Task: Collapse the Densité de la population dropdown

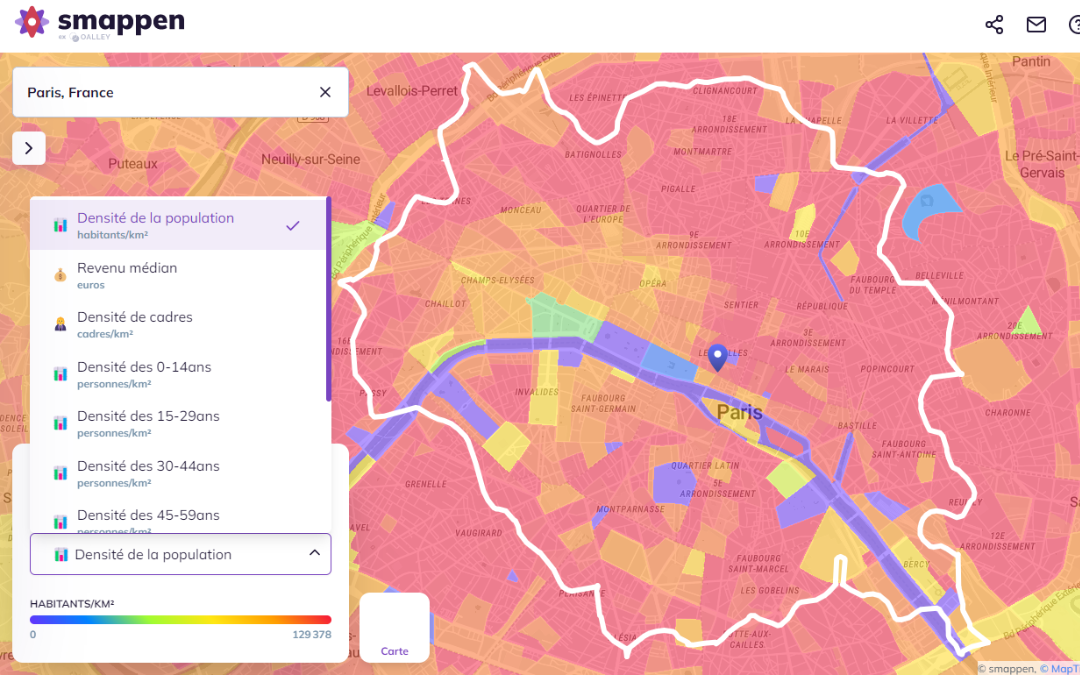Action: pyautogui.click(x=314, y=554)
